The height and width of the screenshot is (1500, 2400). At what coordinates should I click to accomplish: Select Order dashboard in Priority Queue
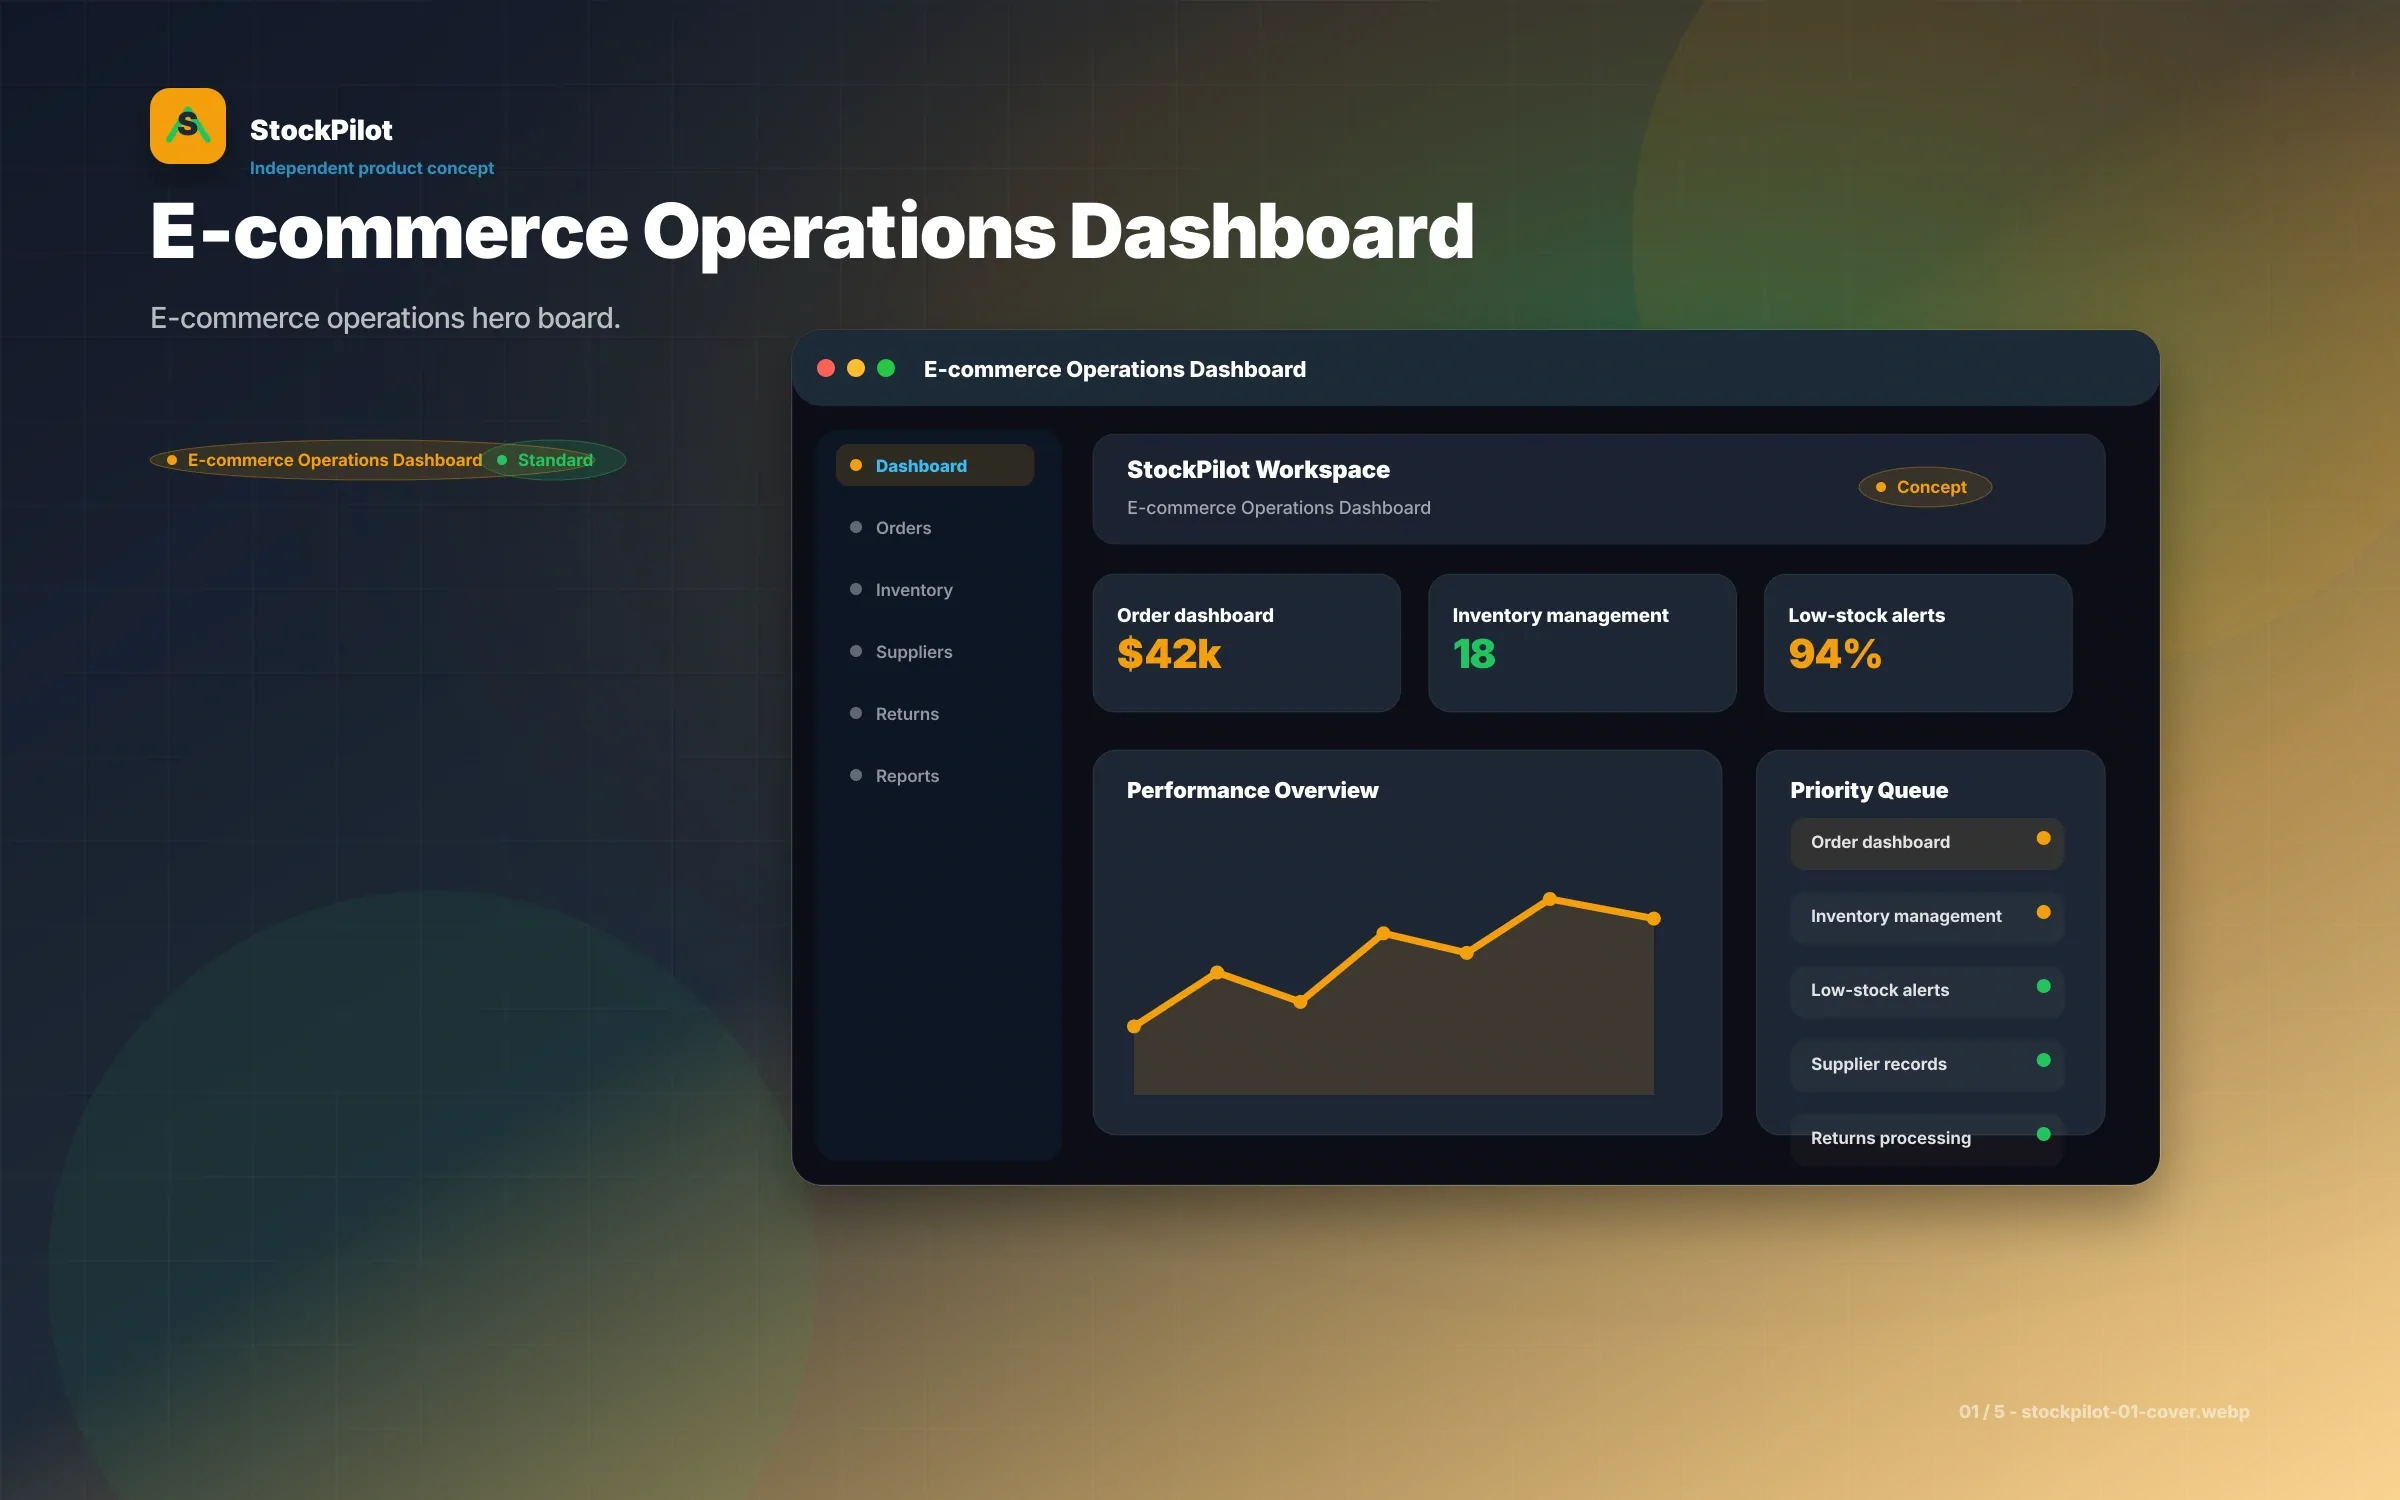click(x=1927, y=843)
